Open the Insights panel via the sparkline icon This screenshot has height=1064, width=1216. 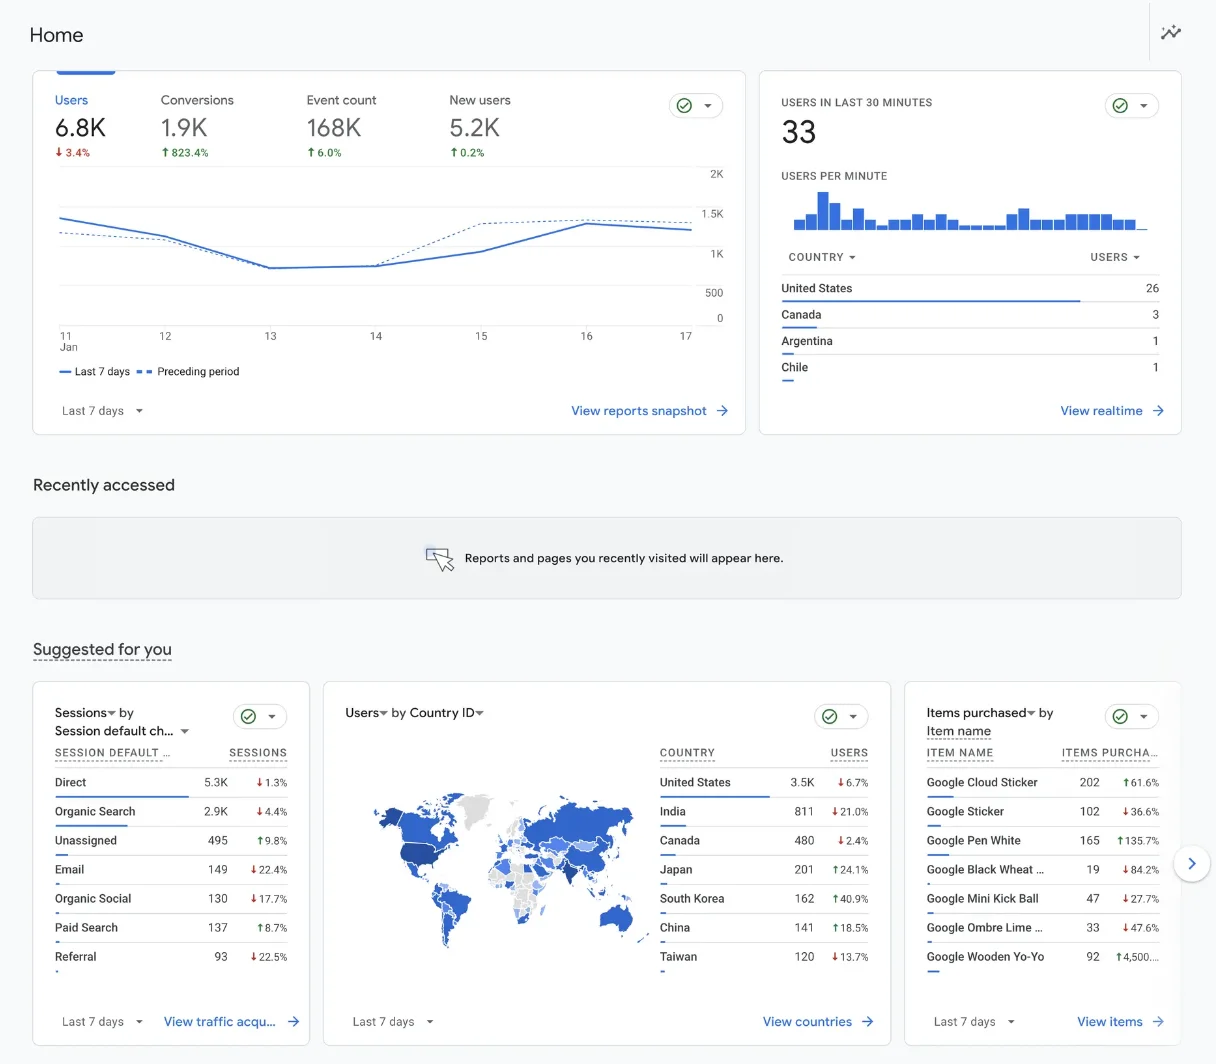[x=1170, y=31]
